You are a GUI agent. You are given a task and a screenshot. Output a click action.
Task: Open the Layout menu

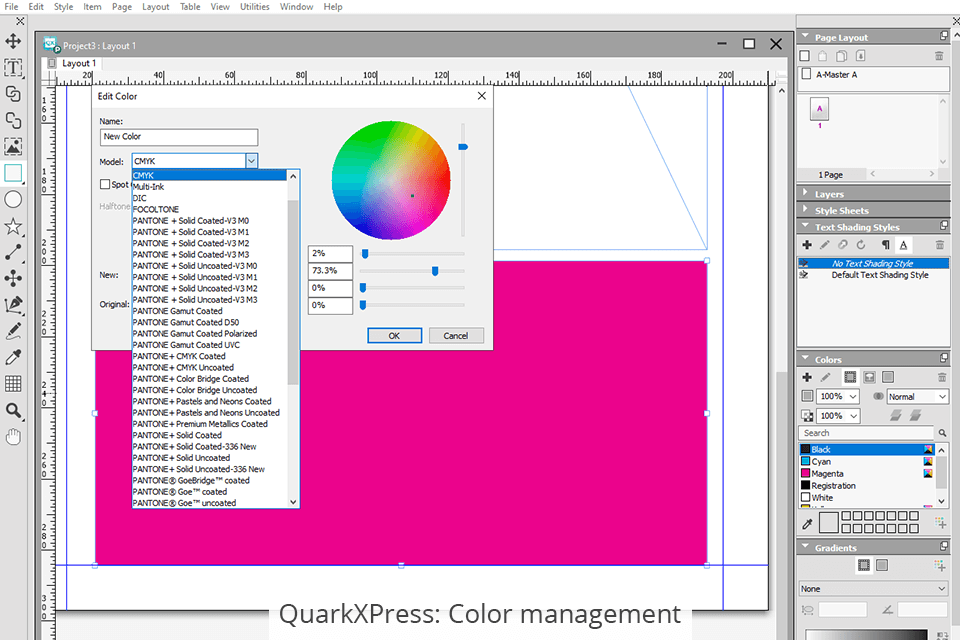point(156,7)
